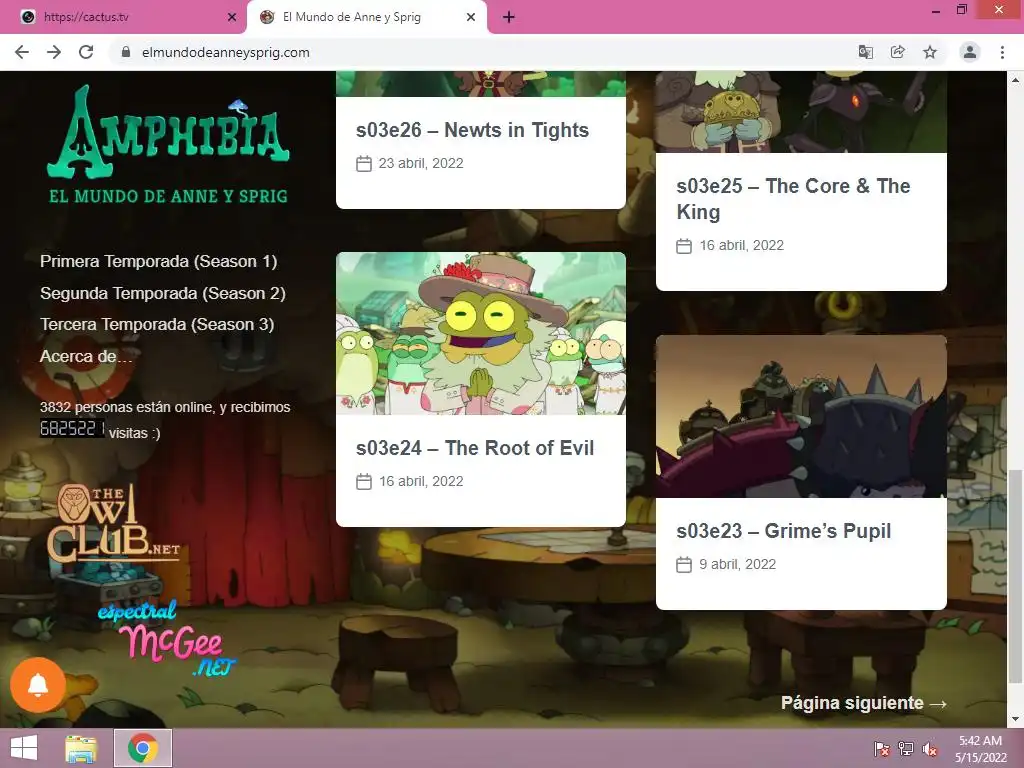Open the Google Translate icon
Screen dimensions: 1024x768
point(866,52)
